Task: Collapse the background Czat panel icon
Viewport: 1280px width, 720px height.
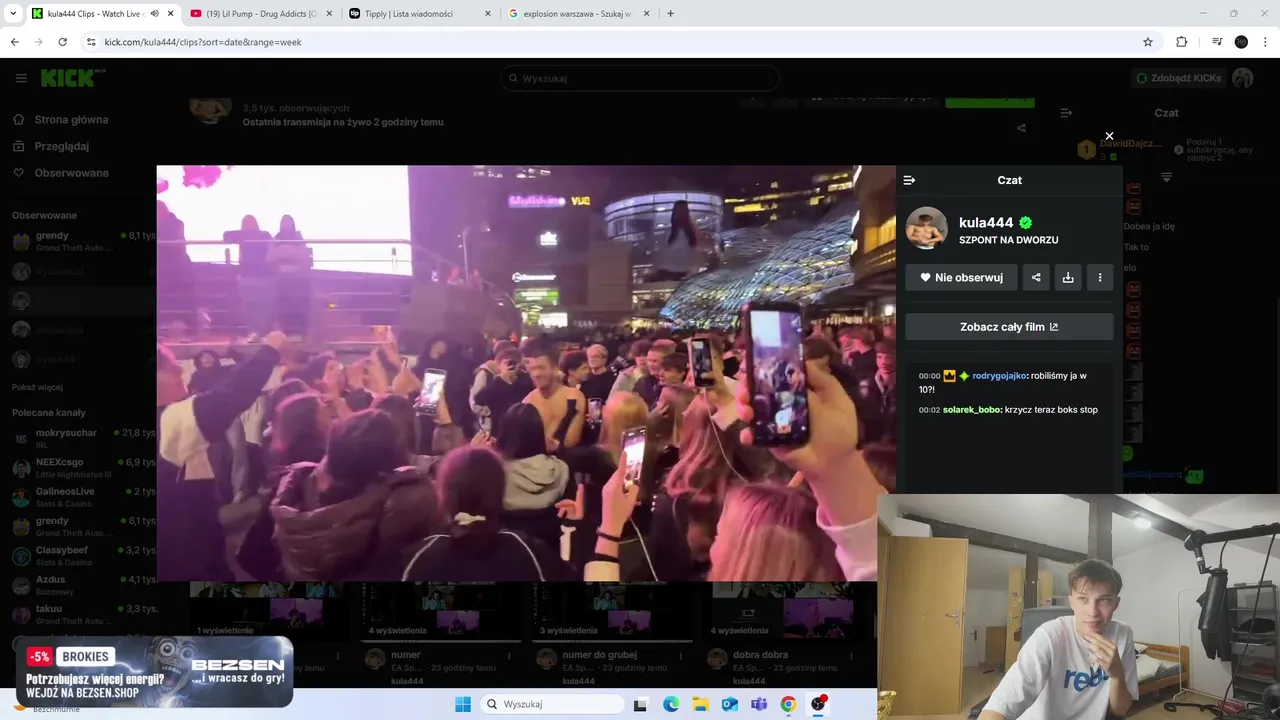Action: pyautogui.click(x=1066, y=113)
